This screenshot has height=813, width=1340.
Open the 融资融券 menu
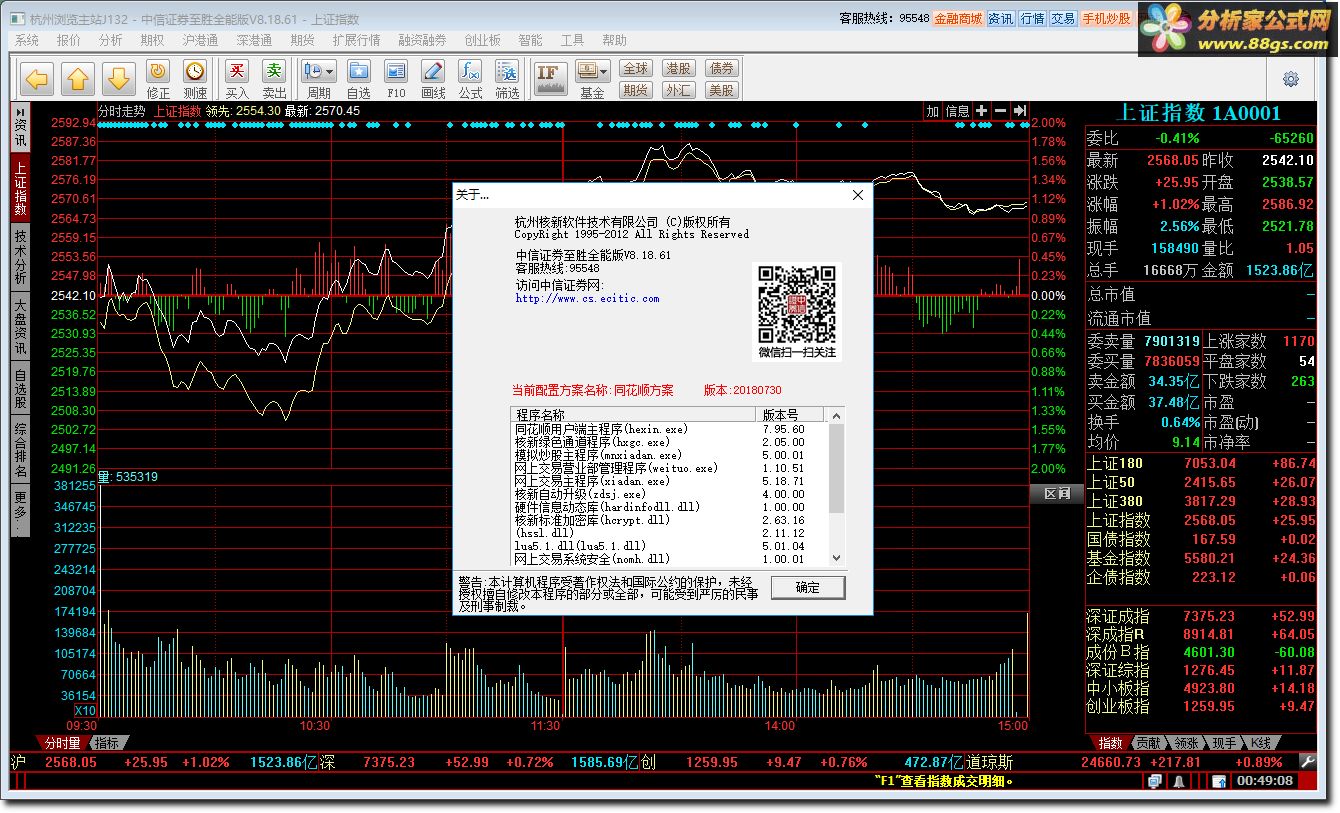pos(422,41)
